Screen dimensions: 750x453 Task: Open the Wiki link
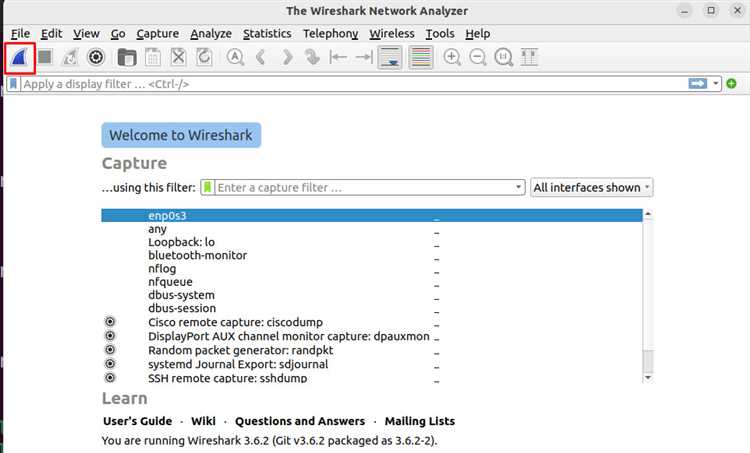click(x=203, y=421)
